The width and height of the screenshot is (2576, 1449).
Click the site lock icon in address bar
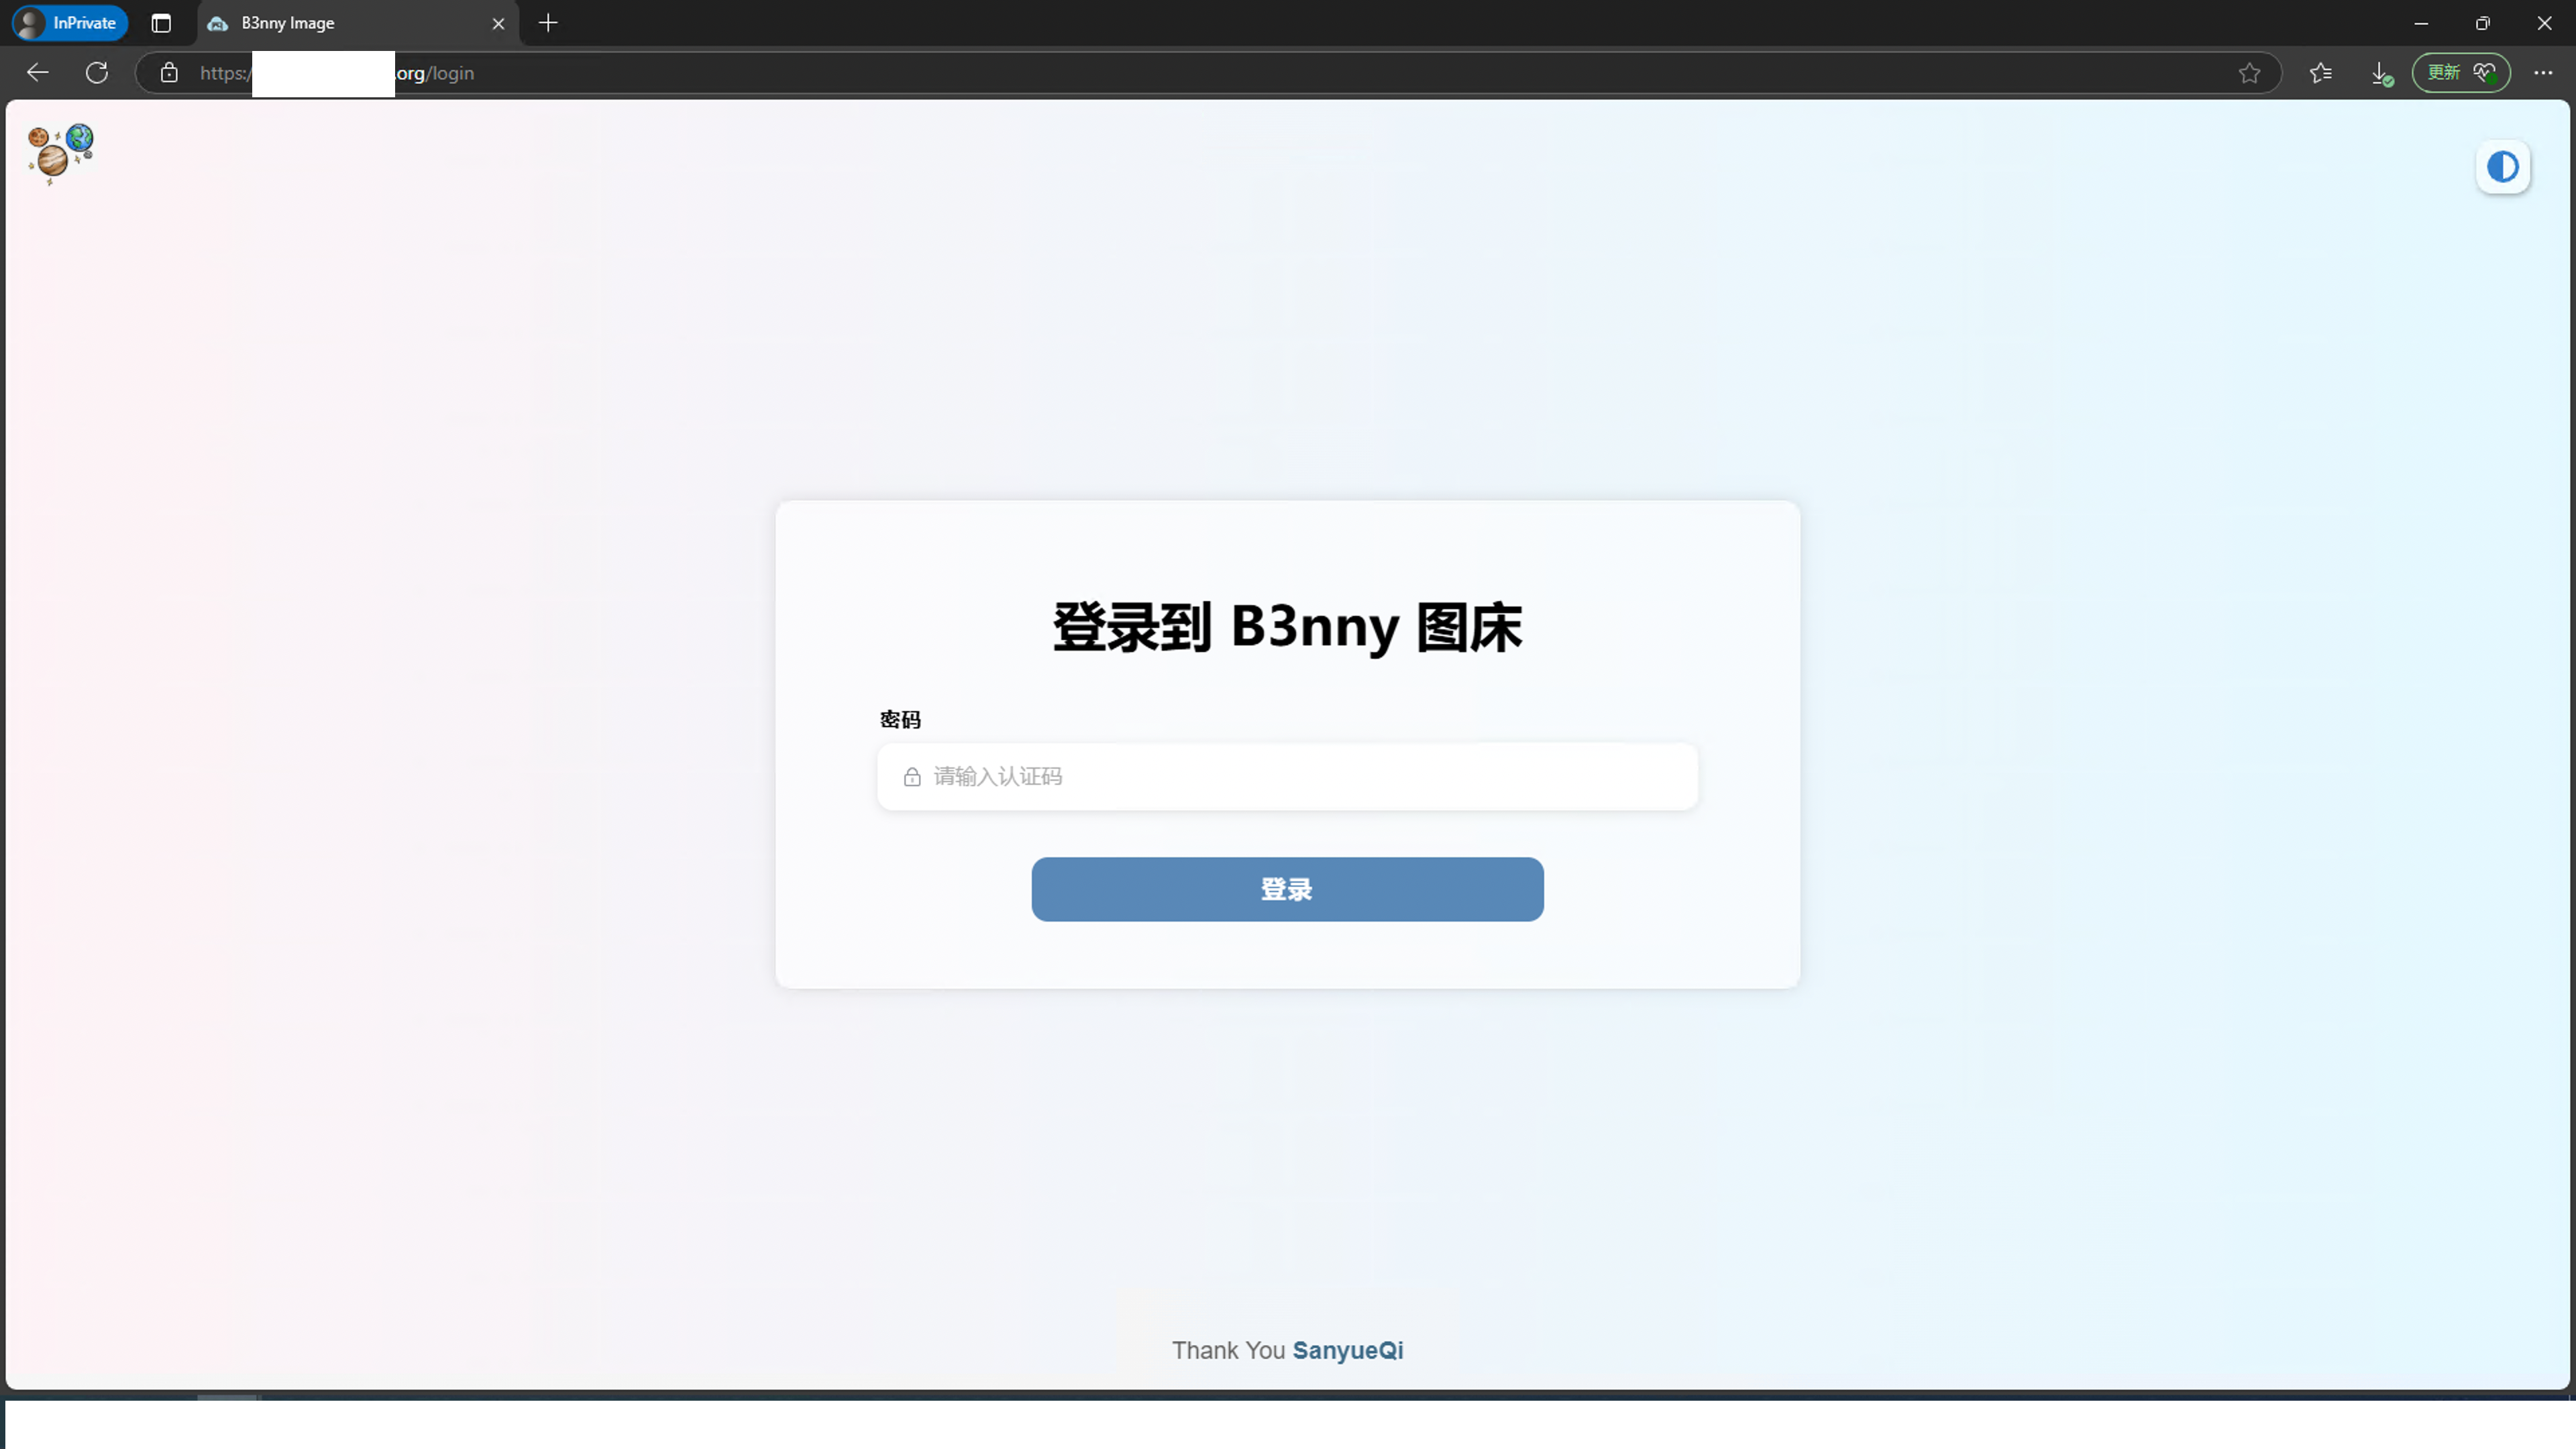(168, 72)
